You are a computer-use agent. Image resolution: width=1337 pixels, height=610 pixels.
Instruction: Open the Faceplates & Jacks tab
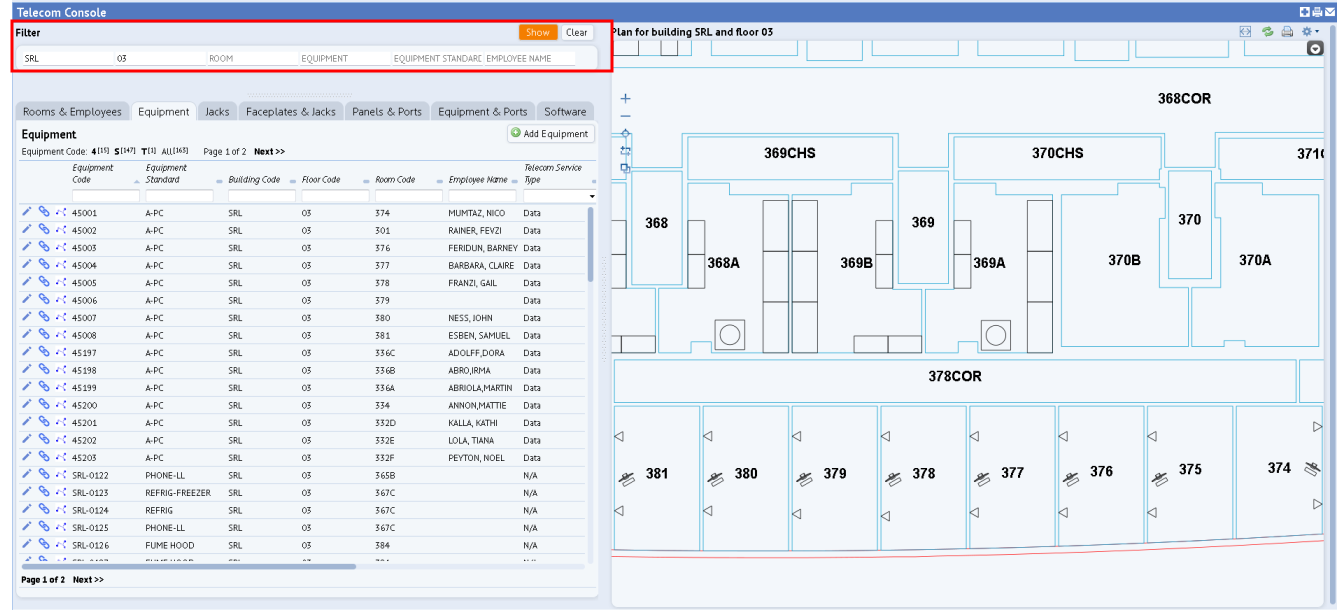click(290, 111)
